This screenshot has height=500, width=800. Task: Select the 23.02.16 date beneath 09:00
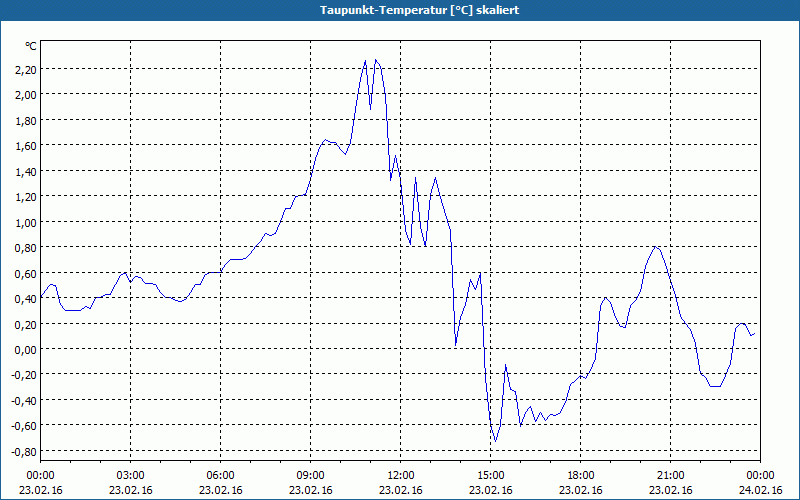pyautogui.click(x=310, y=490)
